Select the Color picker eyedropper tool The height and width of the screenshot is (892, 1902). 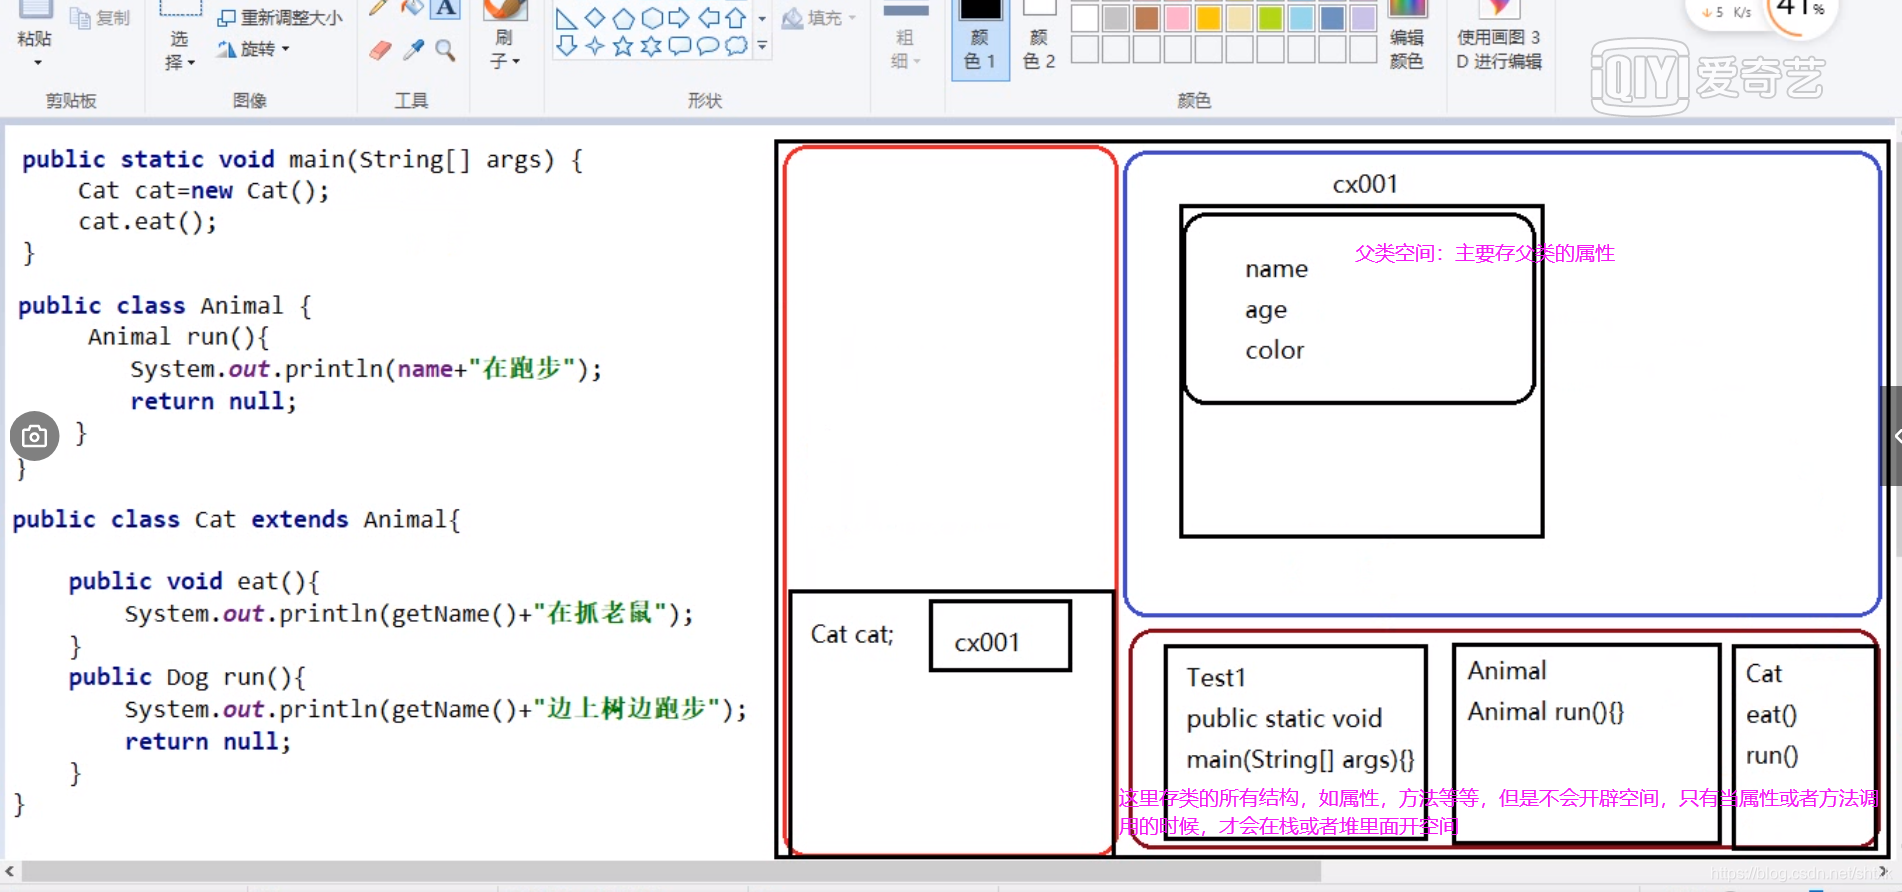tap(413, 50)
